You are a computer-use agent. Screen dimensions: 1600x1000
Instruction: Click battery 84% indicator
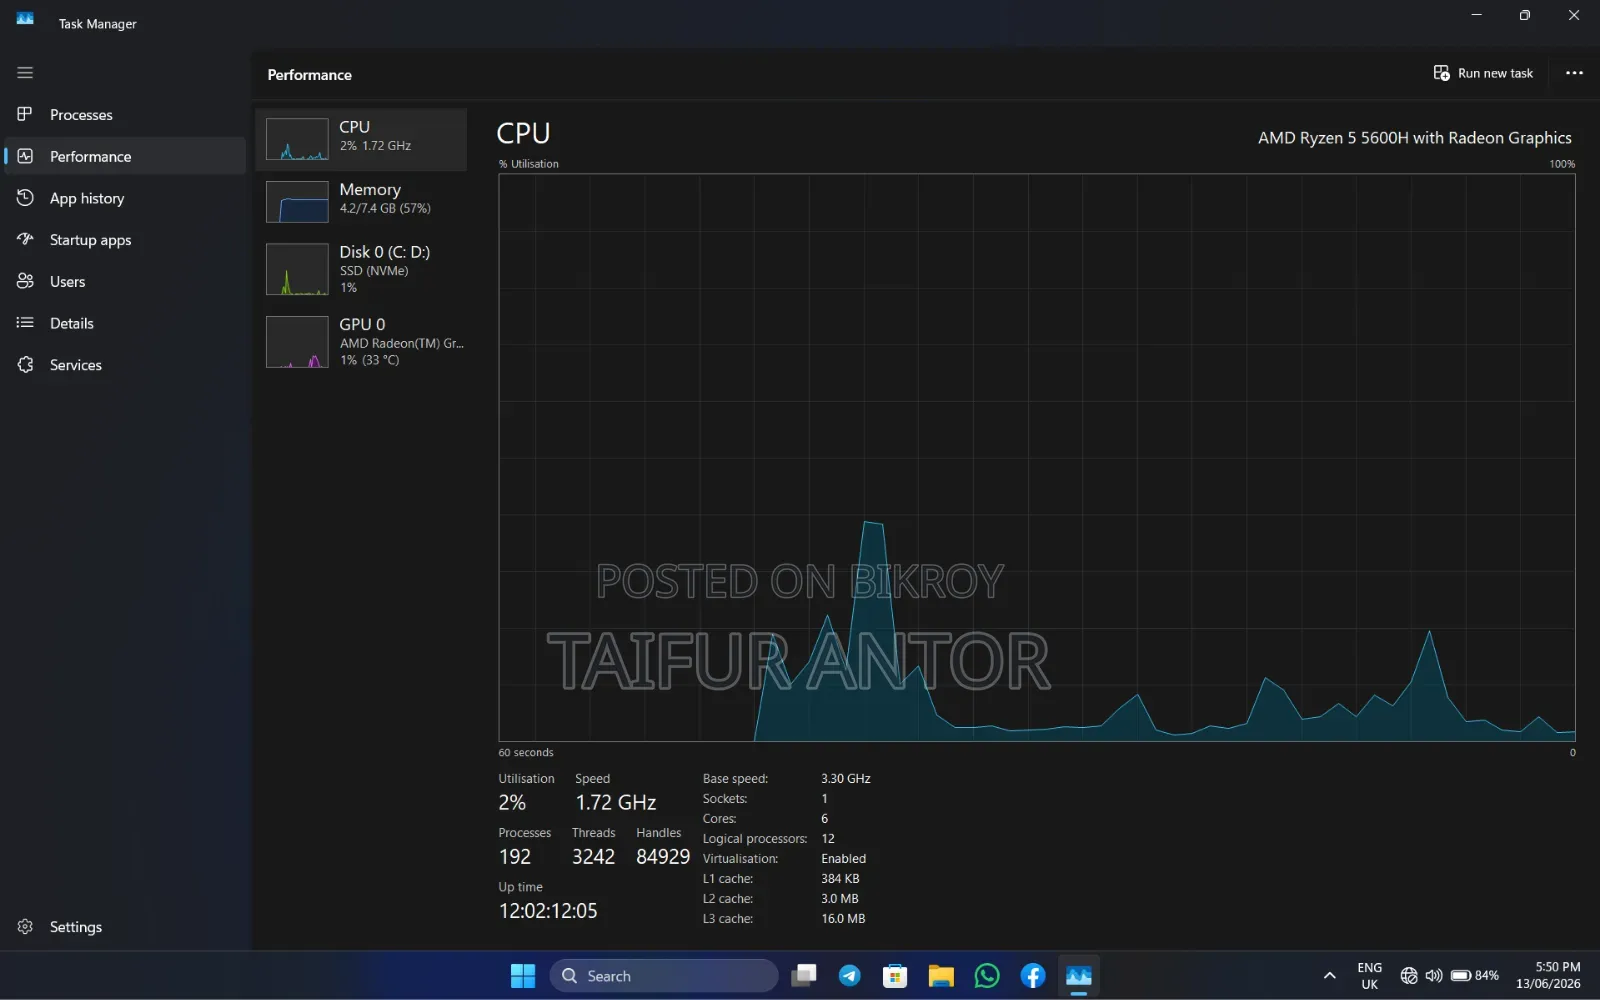(1475, 976)
